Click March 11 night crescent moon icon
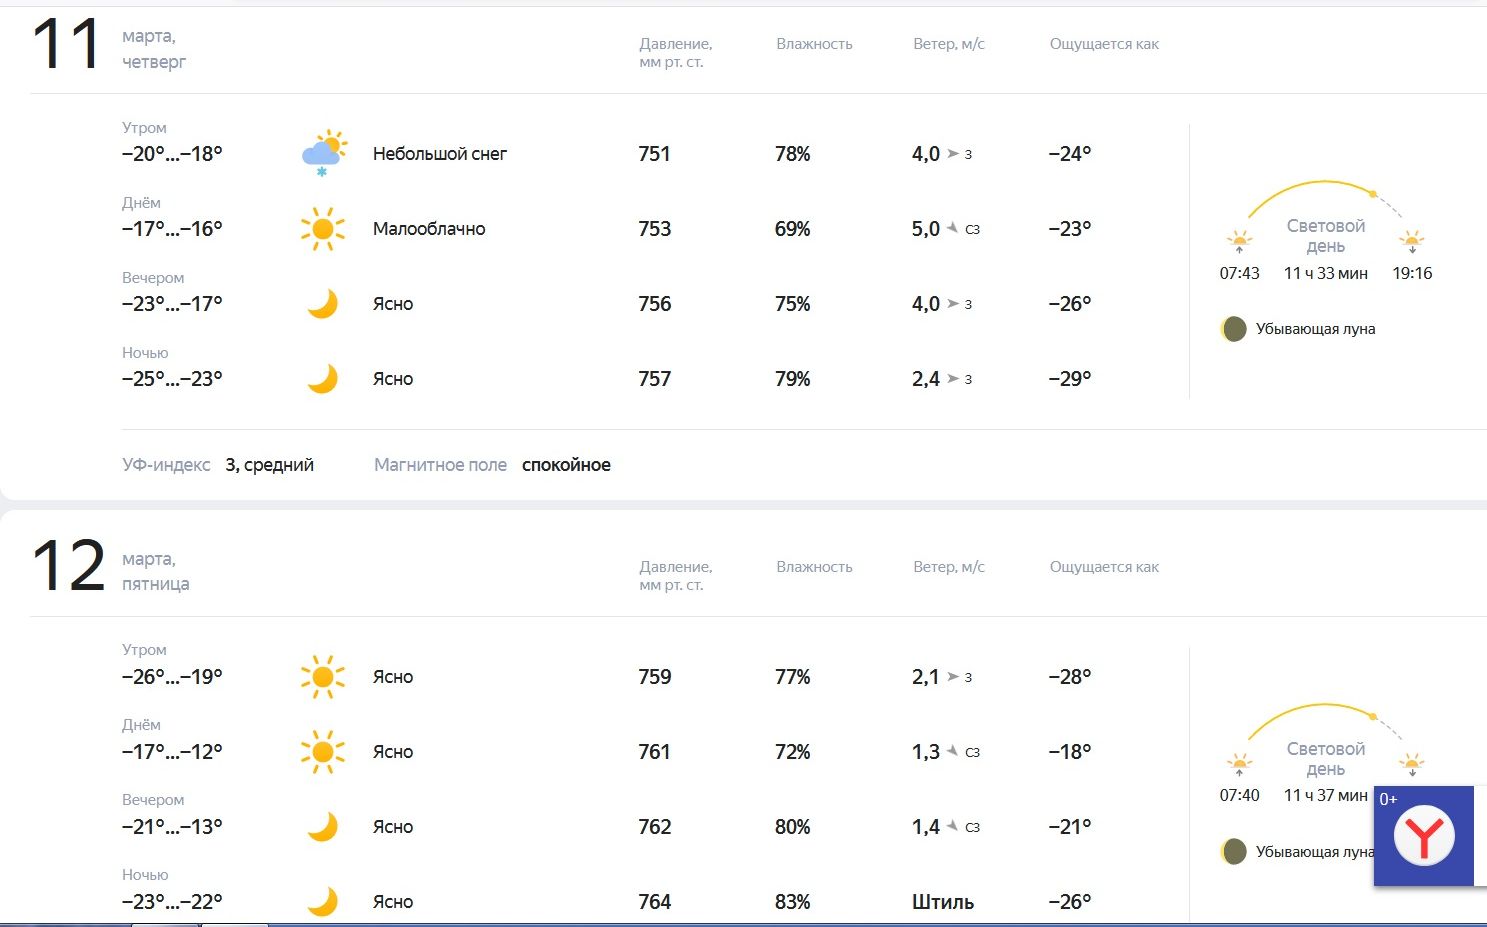Viewport: 1487px width, 927px height. tap(322, 379)
